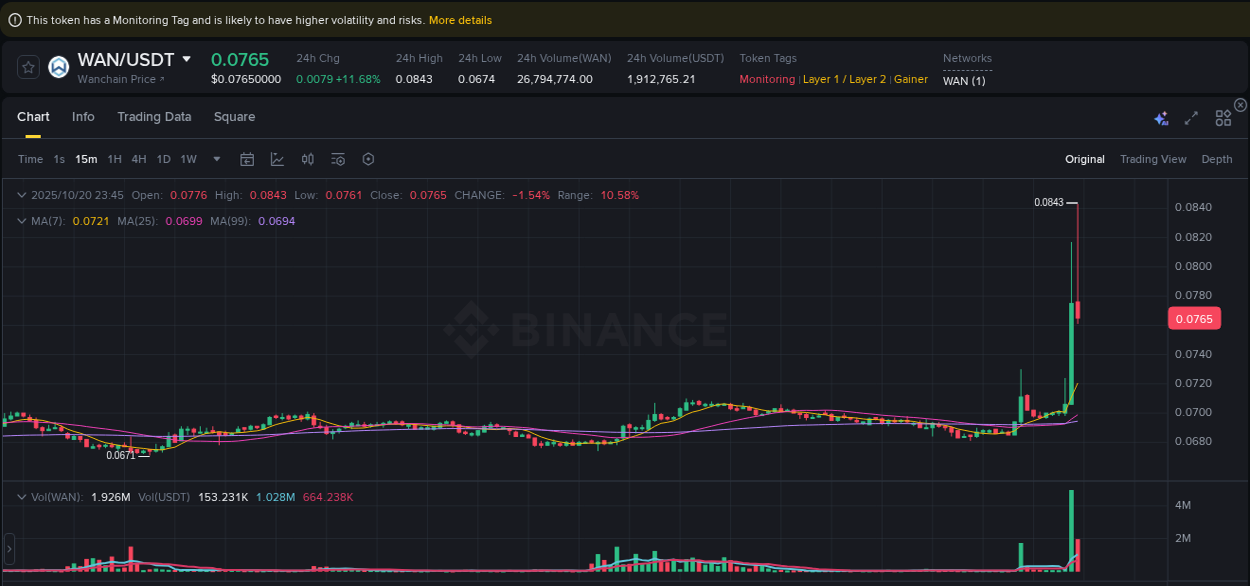1250x586 pixels.
Task: Expand chart to fullscreen with arrow icon
Action: point(1191,117)
